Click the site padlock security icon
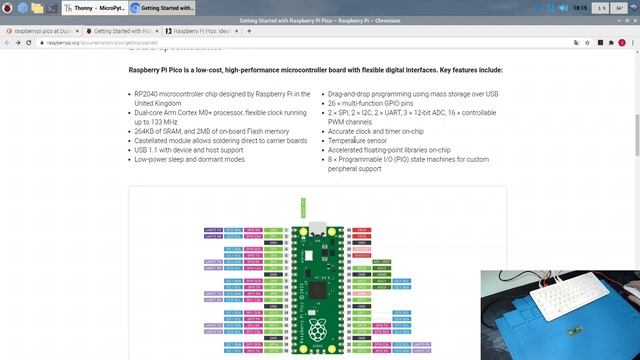Screen dimensions: 640x360 [x=42, y=43]
